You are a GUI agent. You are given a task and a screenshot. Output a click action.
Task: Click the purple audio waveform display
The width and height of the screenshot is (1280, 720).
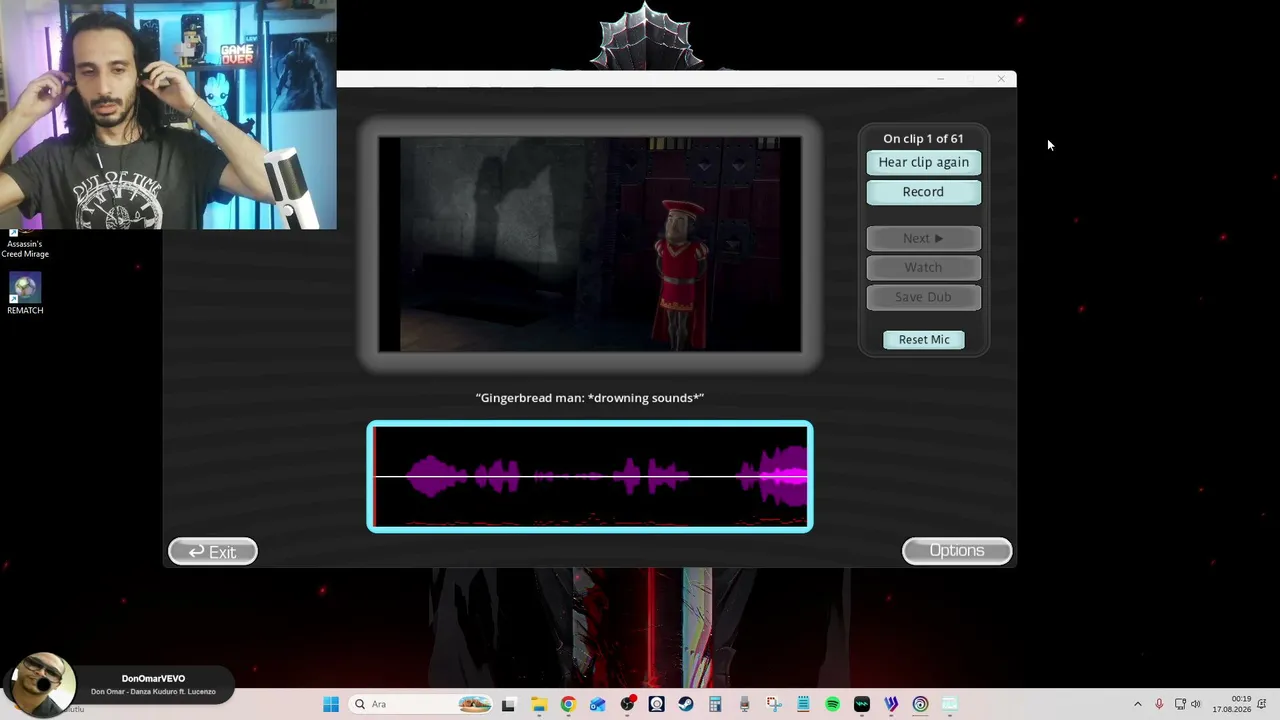point(590,477)
